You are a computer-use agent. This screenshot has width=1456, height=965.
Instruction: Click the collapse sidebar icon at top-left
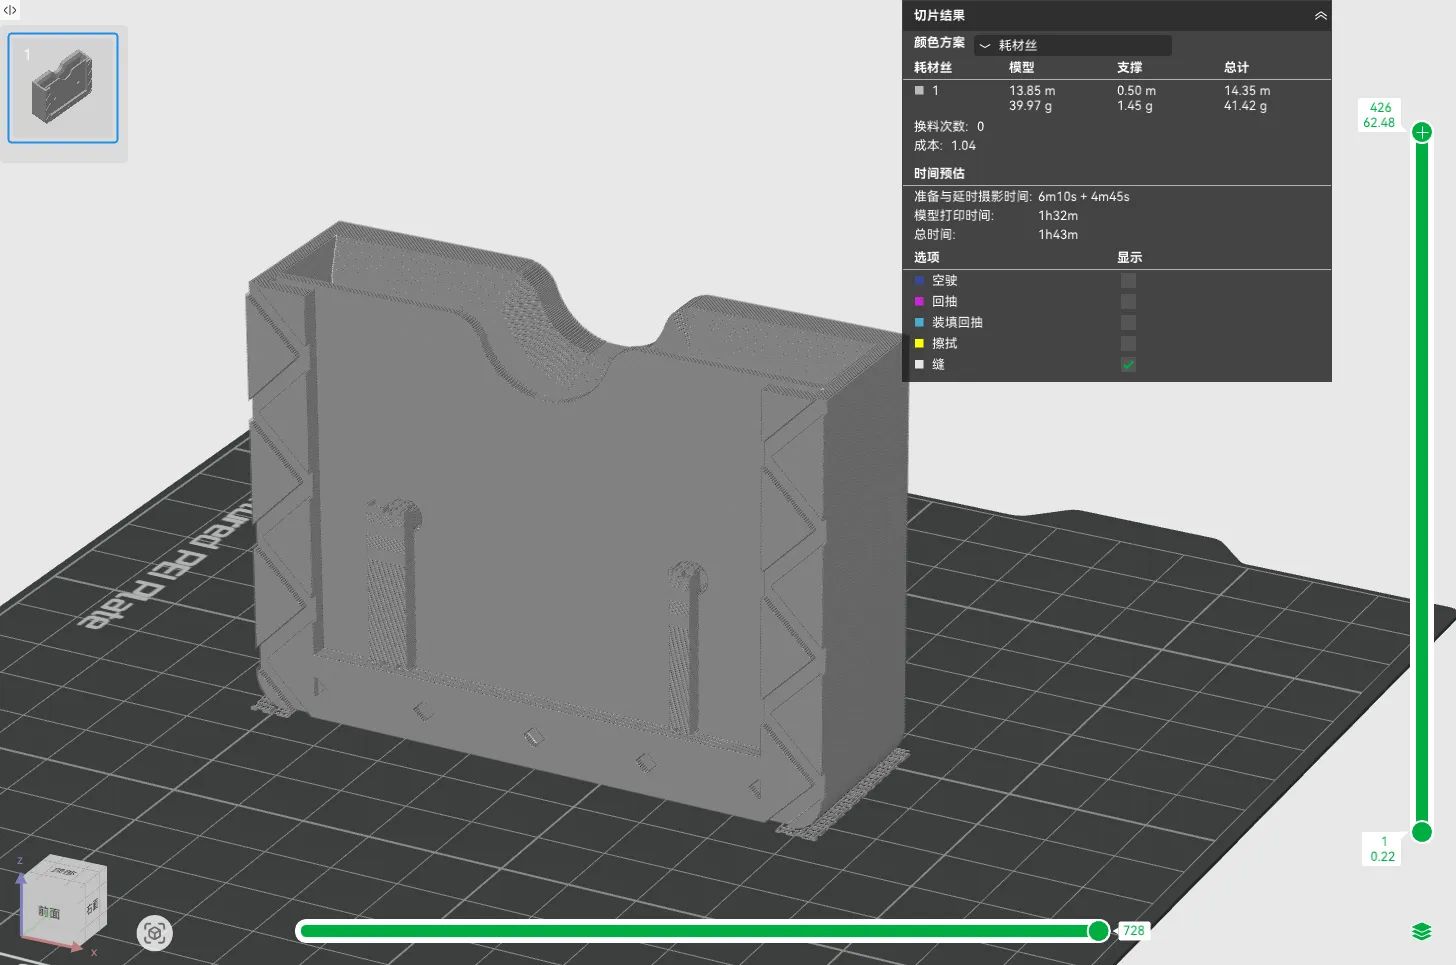10,10
